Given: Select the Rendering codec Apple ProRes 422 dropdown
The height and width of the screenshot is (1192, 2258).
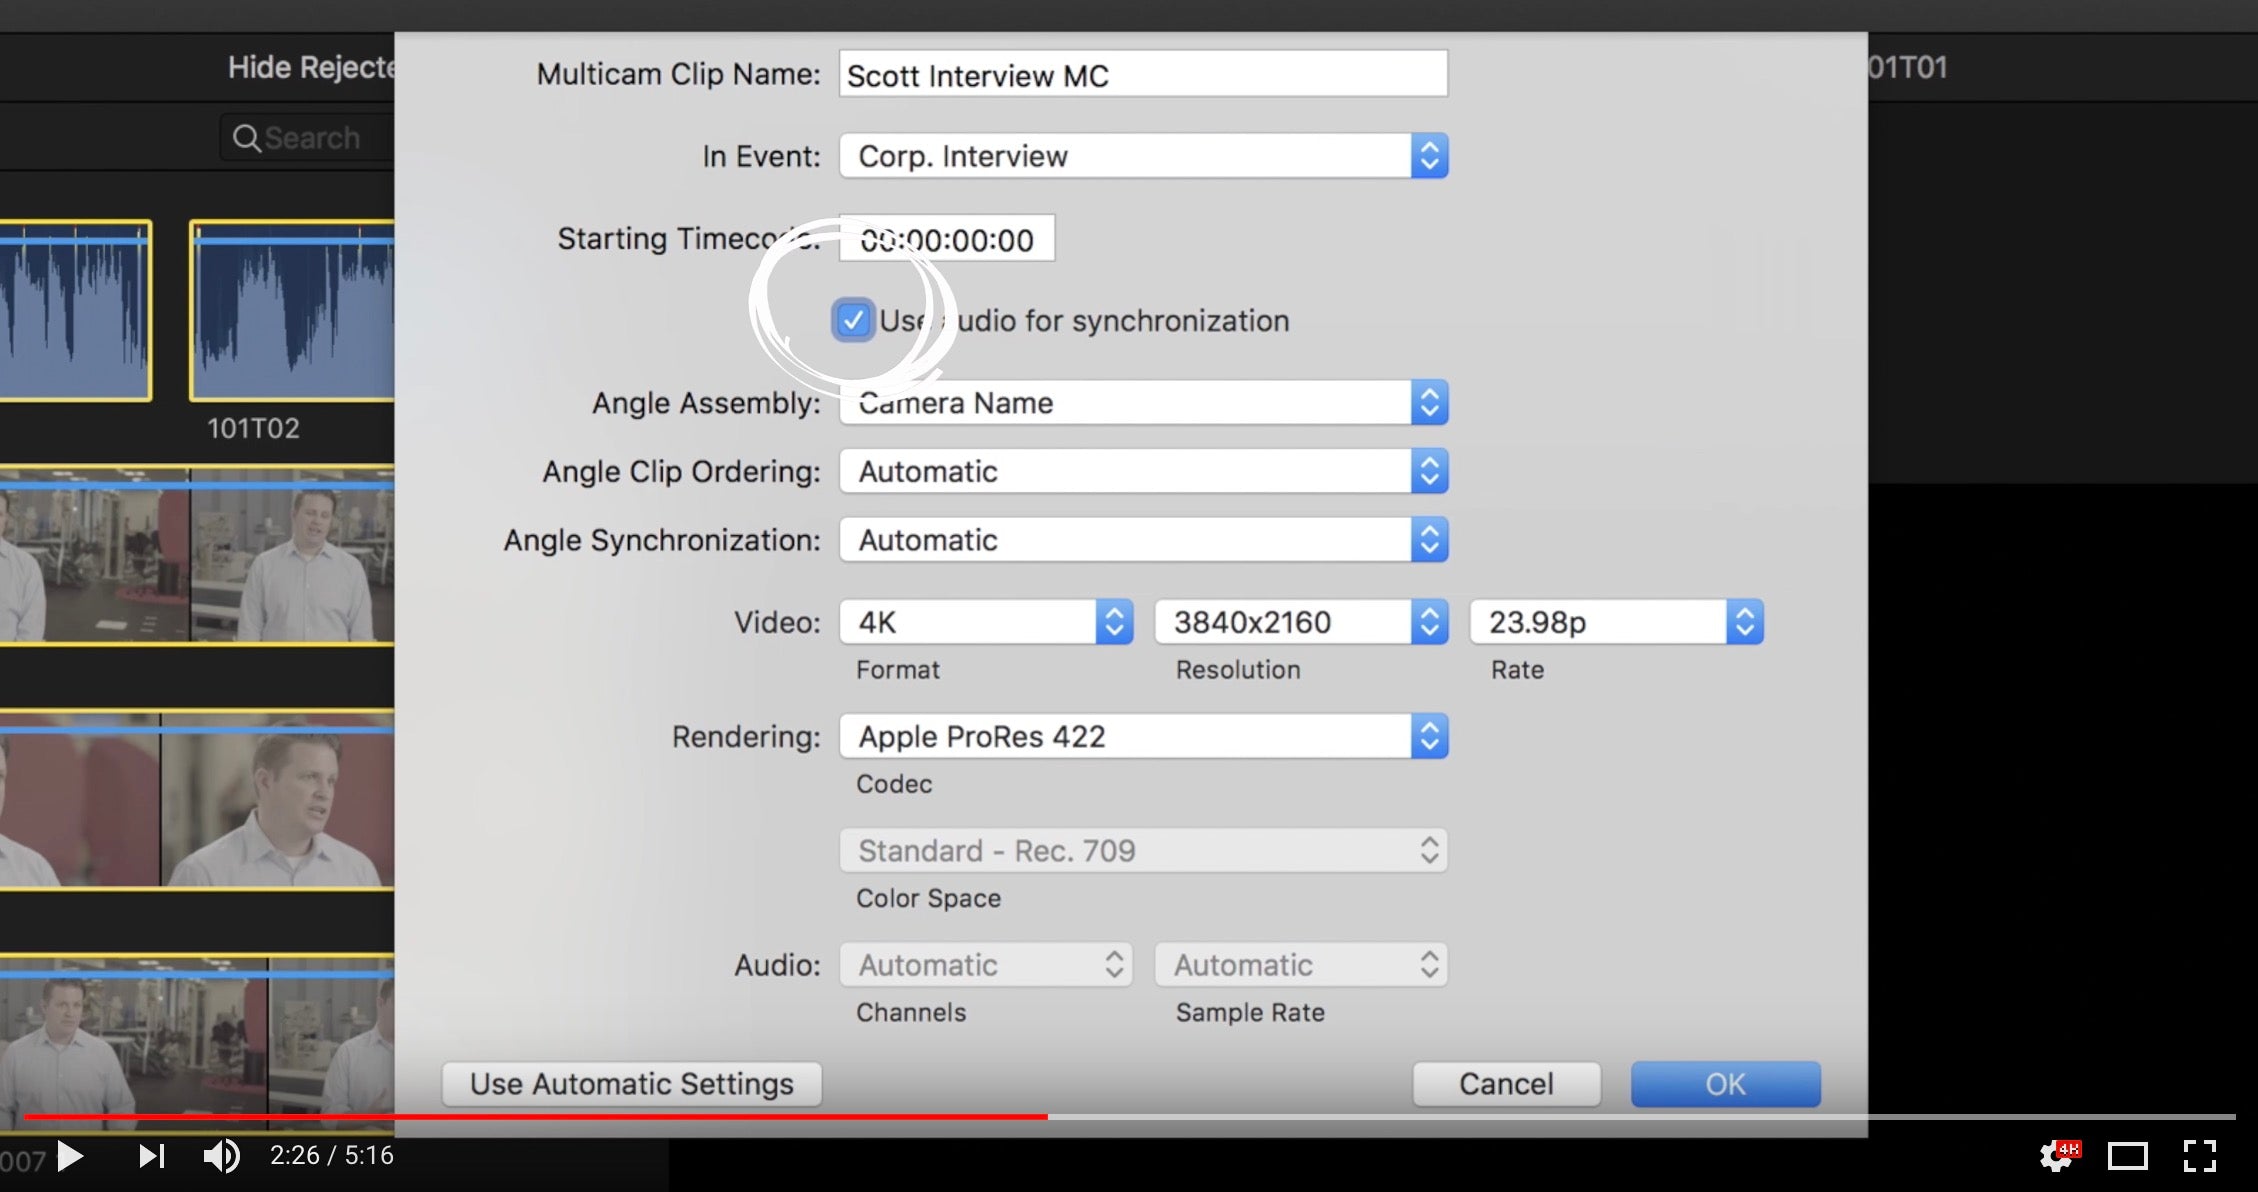Looking at the screenshot, I should point(1143,737).
